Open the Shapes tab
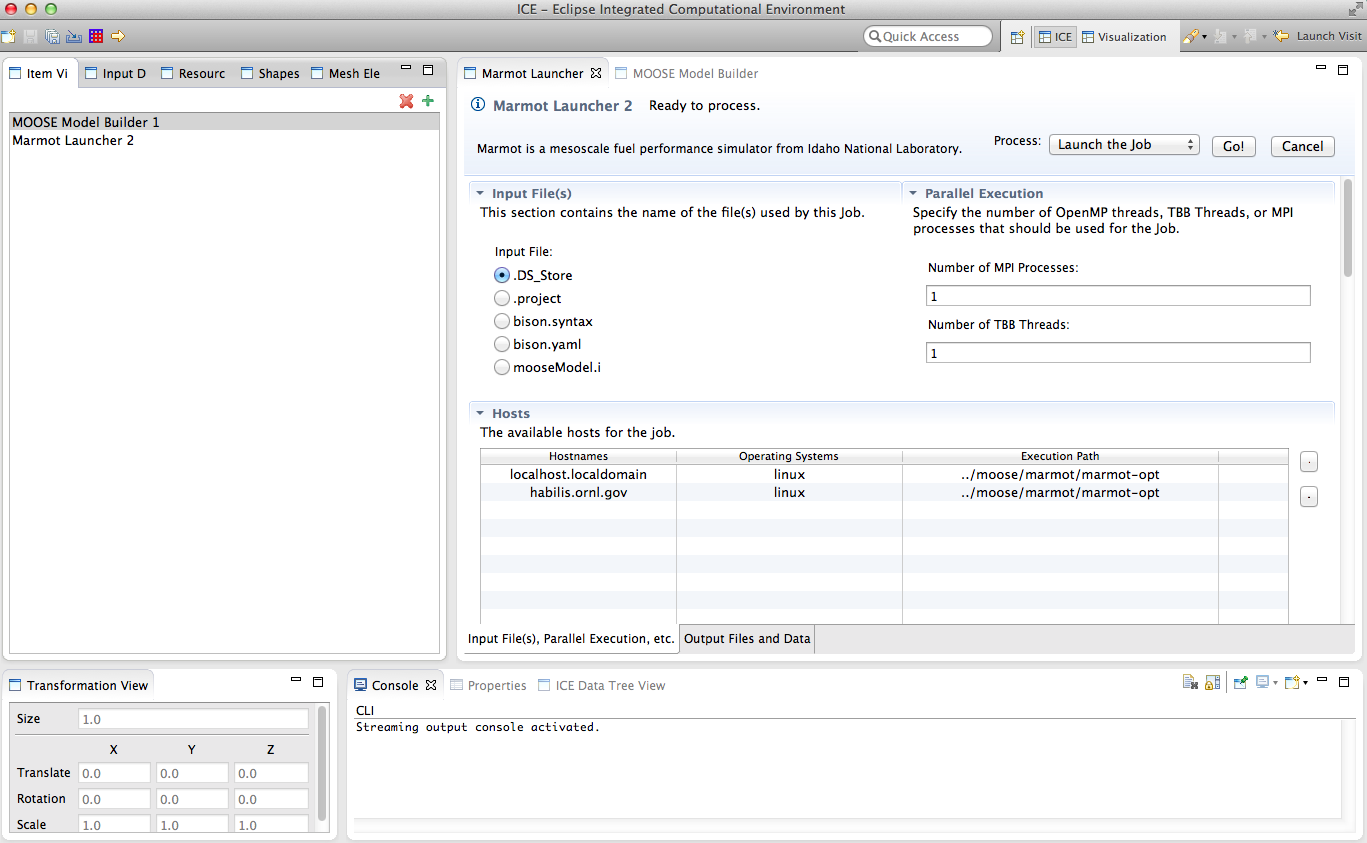The height and width of the screenshot is (843, 1367). pyautogui.click(x=270, y=73)
